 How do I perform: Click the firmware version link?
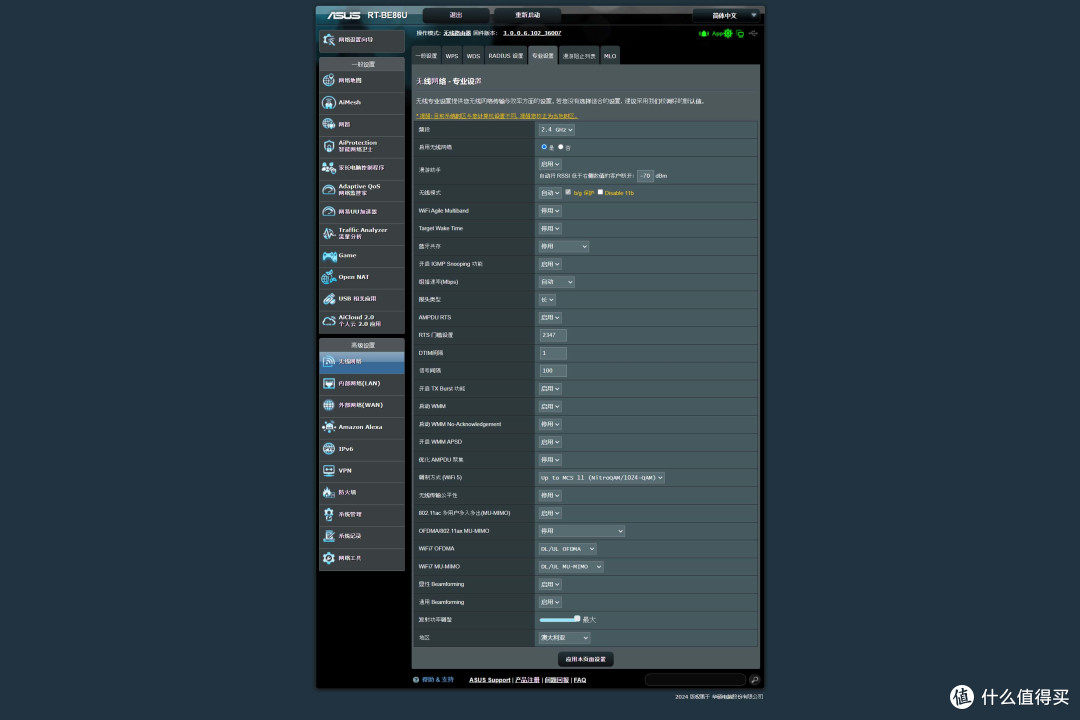point(532,33)
